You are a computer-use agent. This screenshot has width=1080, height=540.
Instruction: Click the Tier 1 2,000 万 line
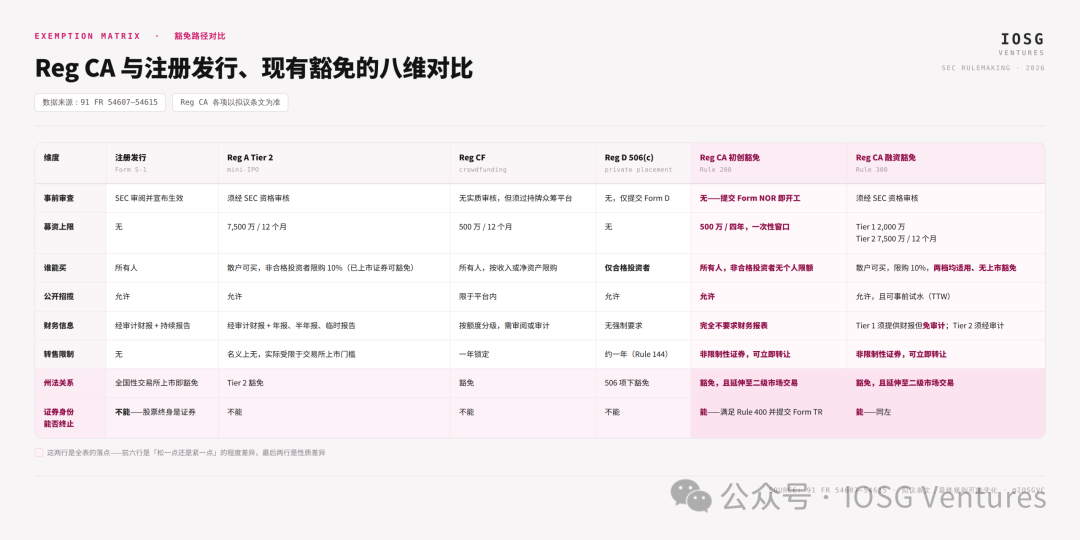tap(880, 227)
